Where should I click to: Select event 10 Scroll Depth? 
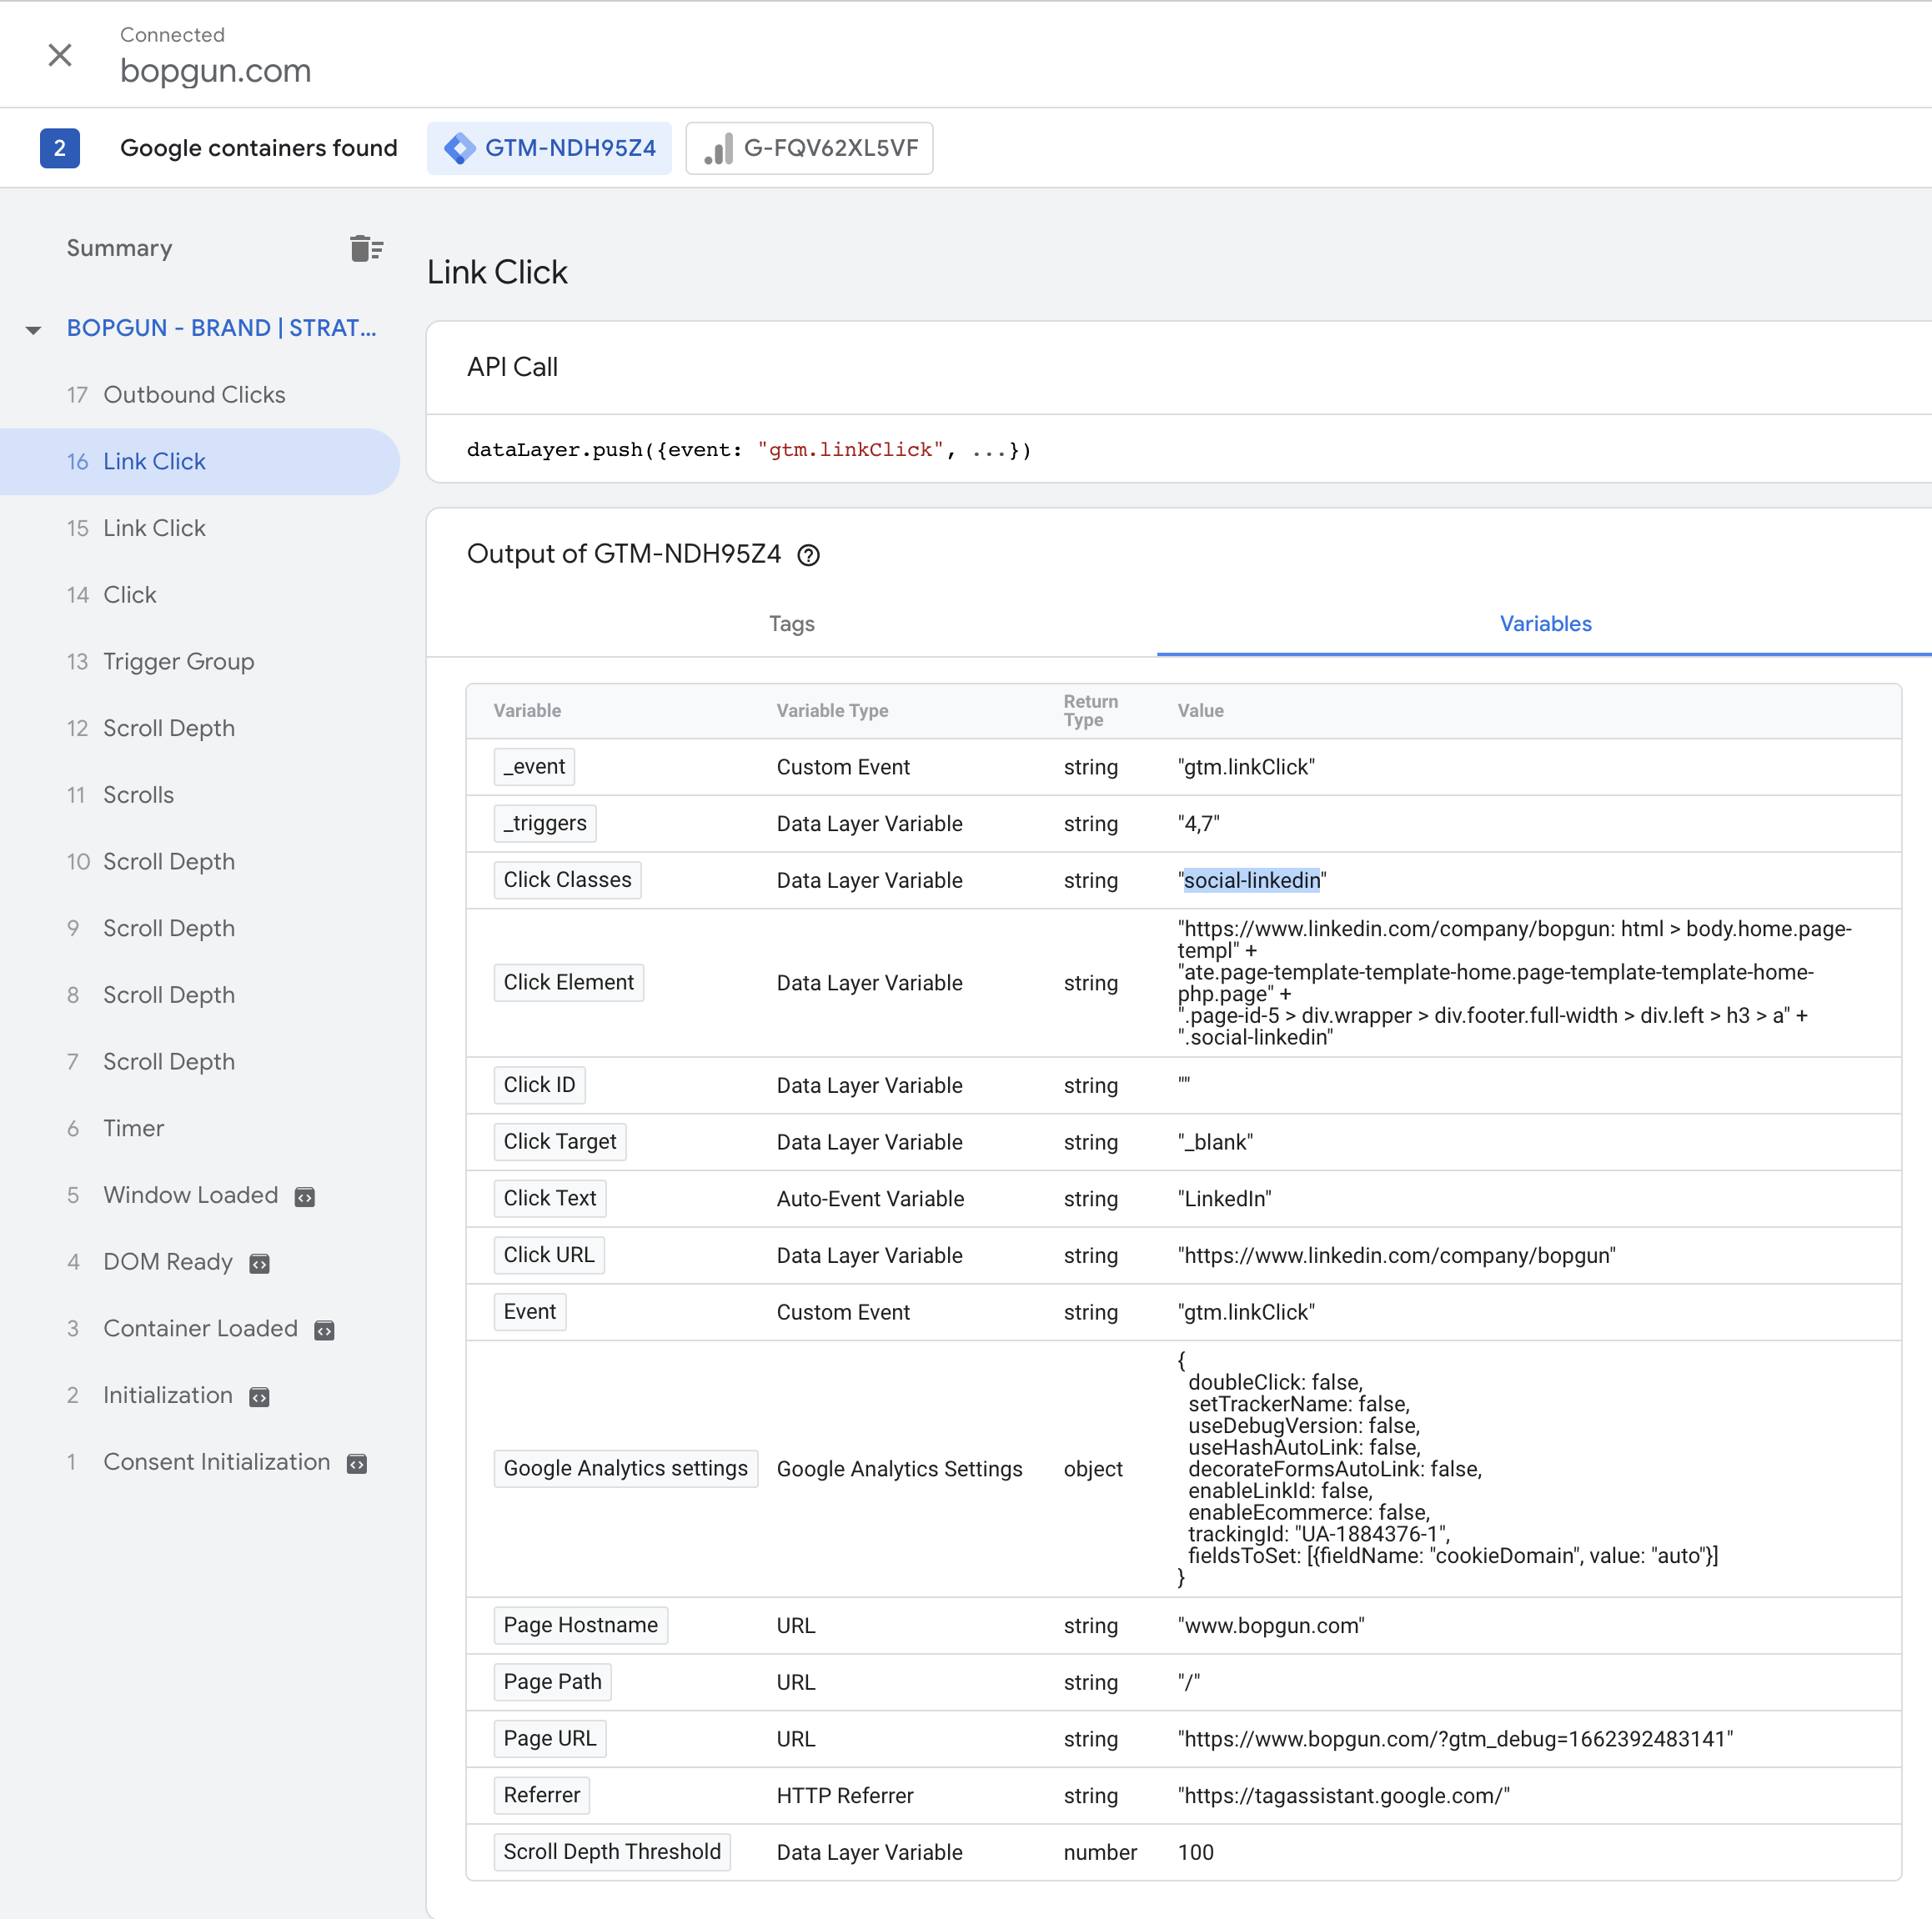point(200,862)
